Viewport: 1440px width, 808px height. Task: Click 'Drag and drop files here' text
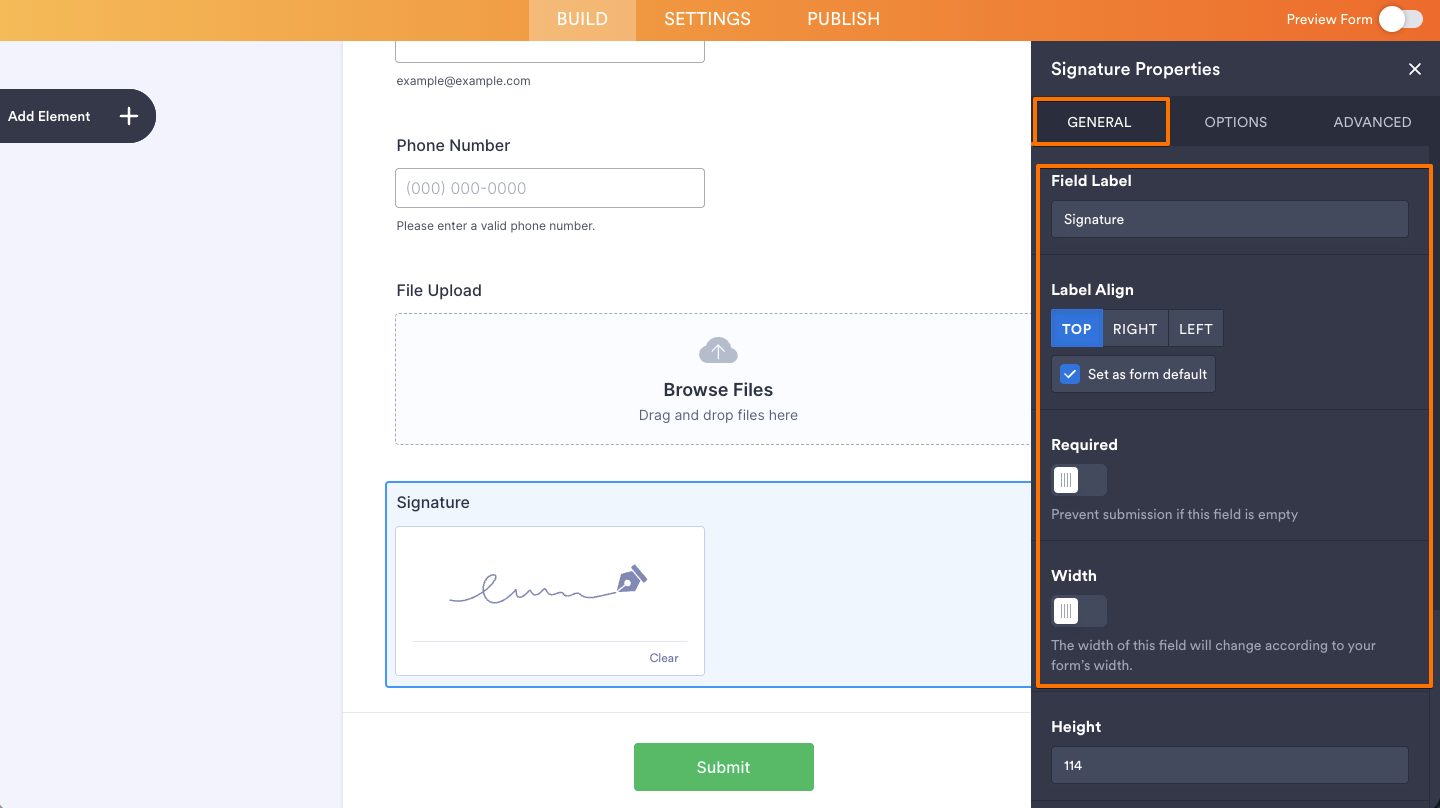tap(718, 415)
